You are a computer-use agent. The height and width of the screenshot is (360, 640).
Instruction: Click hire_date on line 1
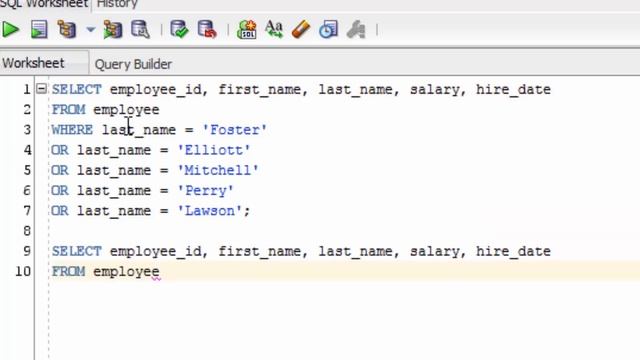tap(513, 89)
